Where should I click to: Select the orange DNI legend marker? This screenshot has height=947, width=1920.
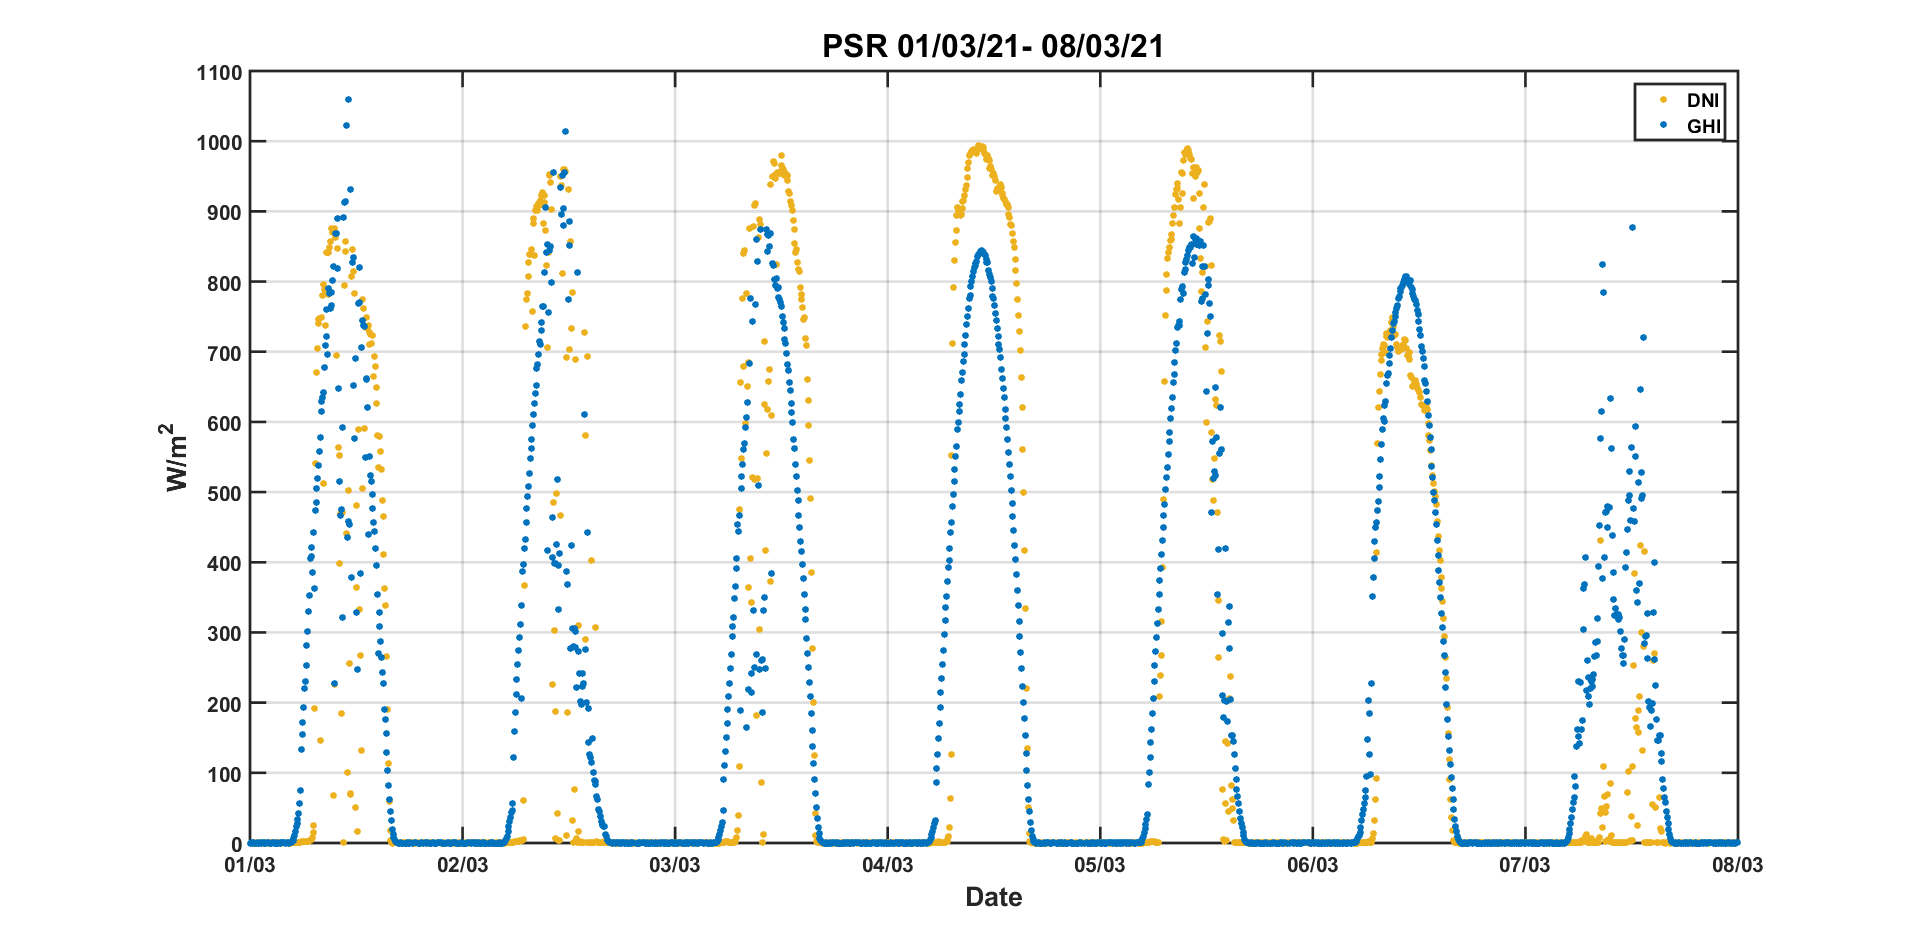(1663, 100)
